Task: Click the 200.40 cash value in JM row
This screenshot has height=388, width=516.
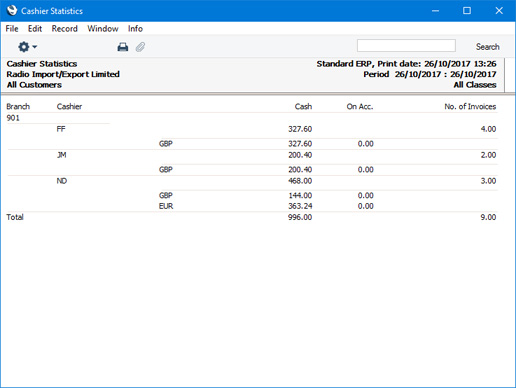Action: pyautogui.click(x=300, y=155)
